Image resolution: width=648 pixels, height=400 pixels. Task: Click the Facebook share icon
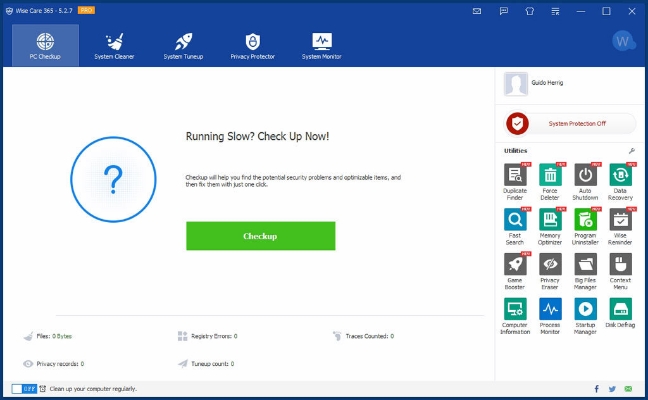[x=596, y=389]
